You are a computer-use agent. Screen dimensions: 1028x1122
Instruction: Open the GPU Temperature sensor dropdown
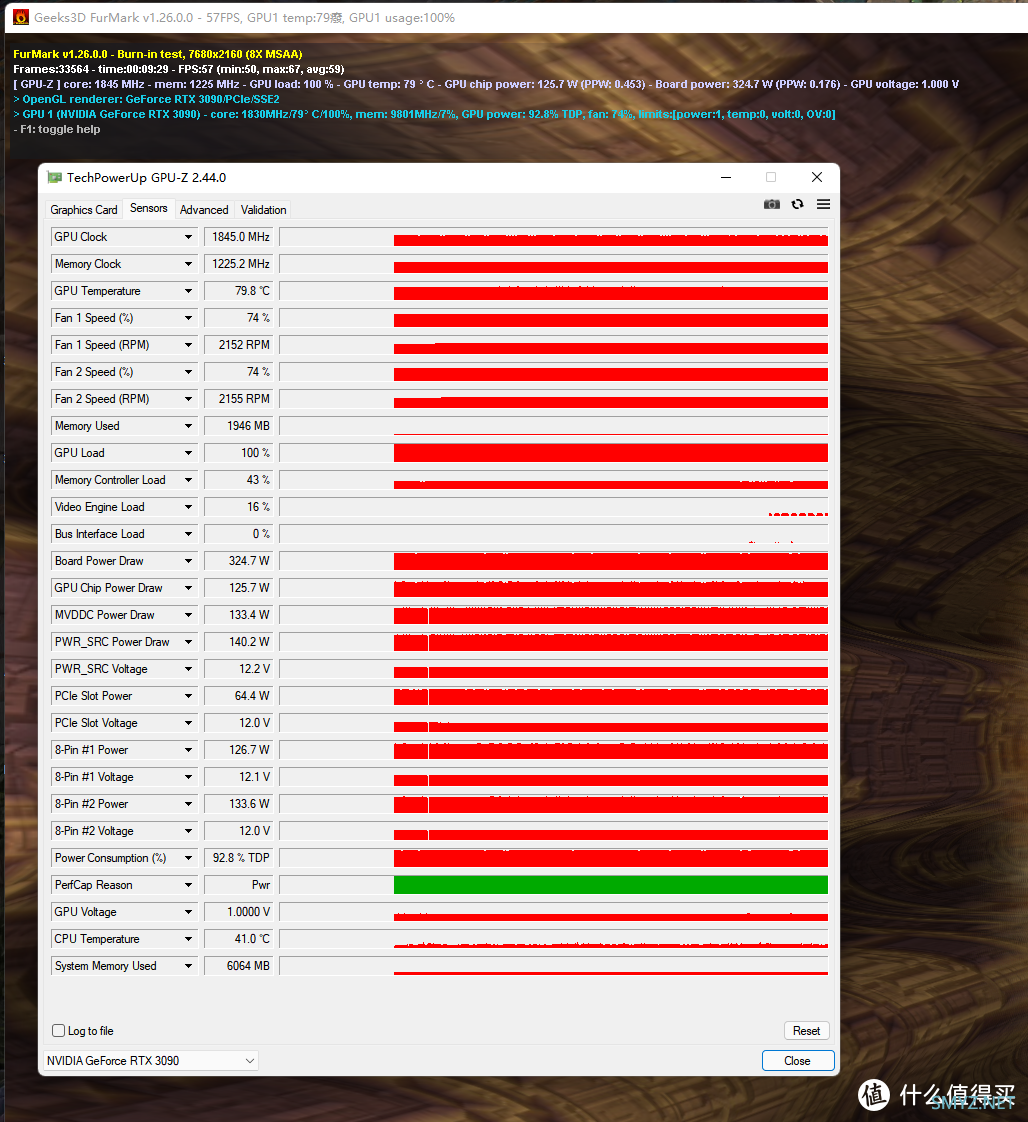point(188,291)
